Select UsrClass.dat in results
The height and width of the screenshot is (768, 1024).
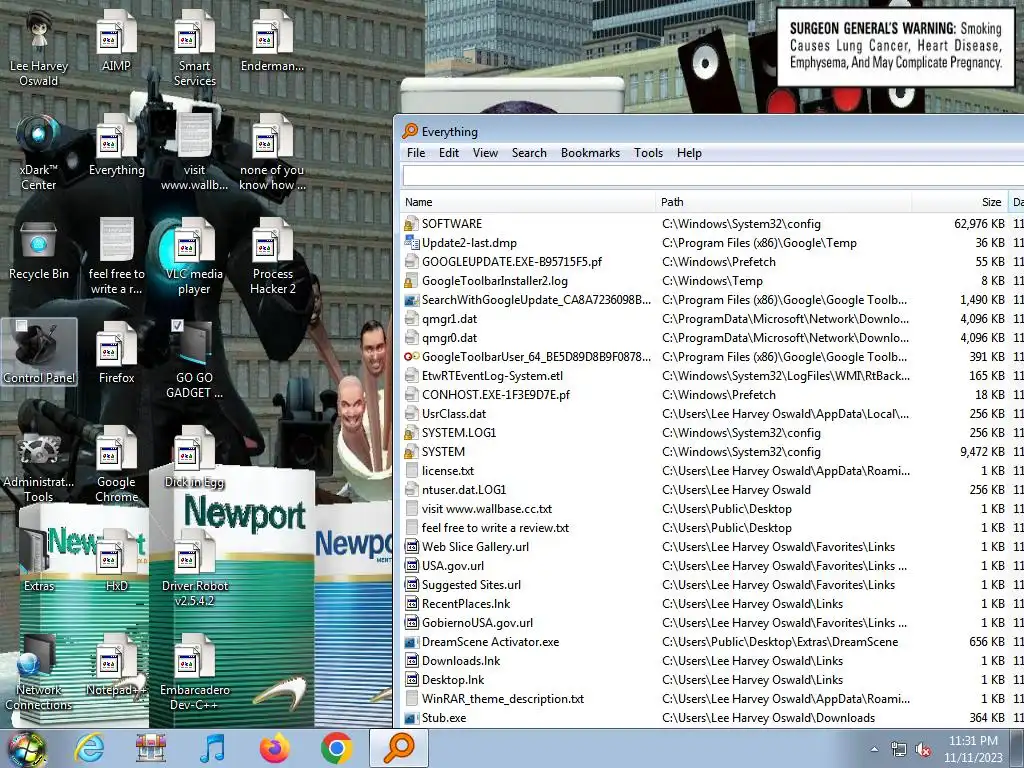coord(712,413)
